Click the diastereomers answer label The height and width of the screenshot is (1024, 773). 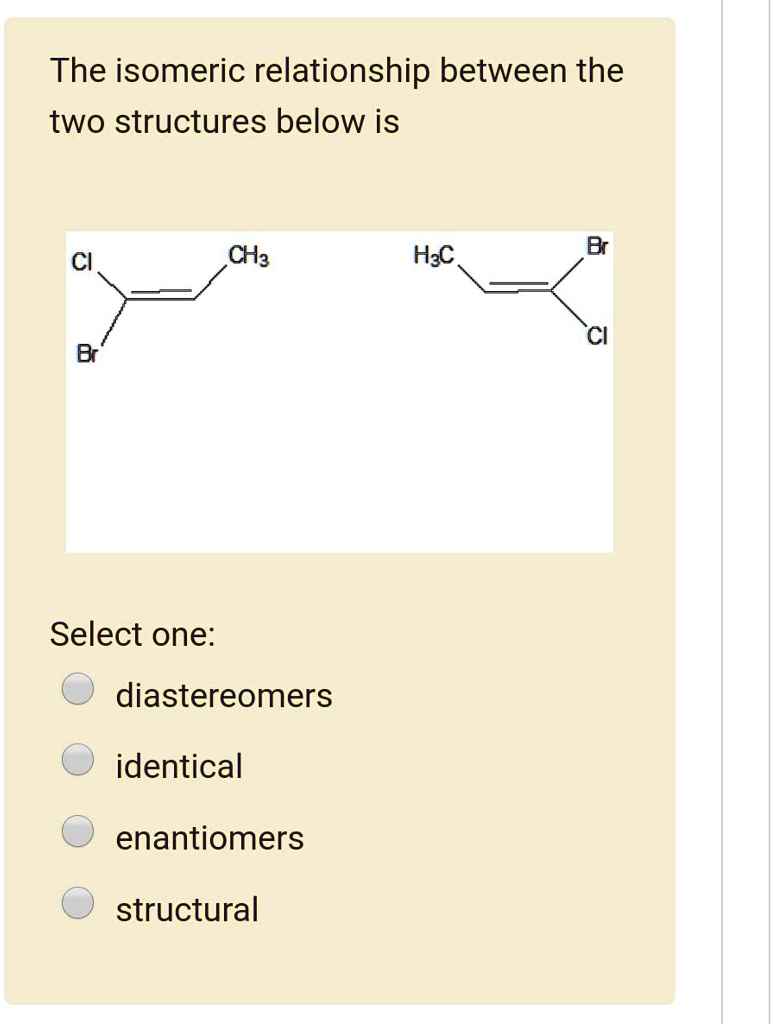point(223,696)
